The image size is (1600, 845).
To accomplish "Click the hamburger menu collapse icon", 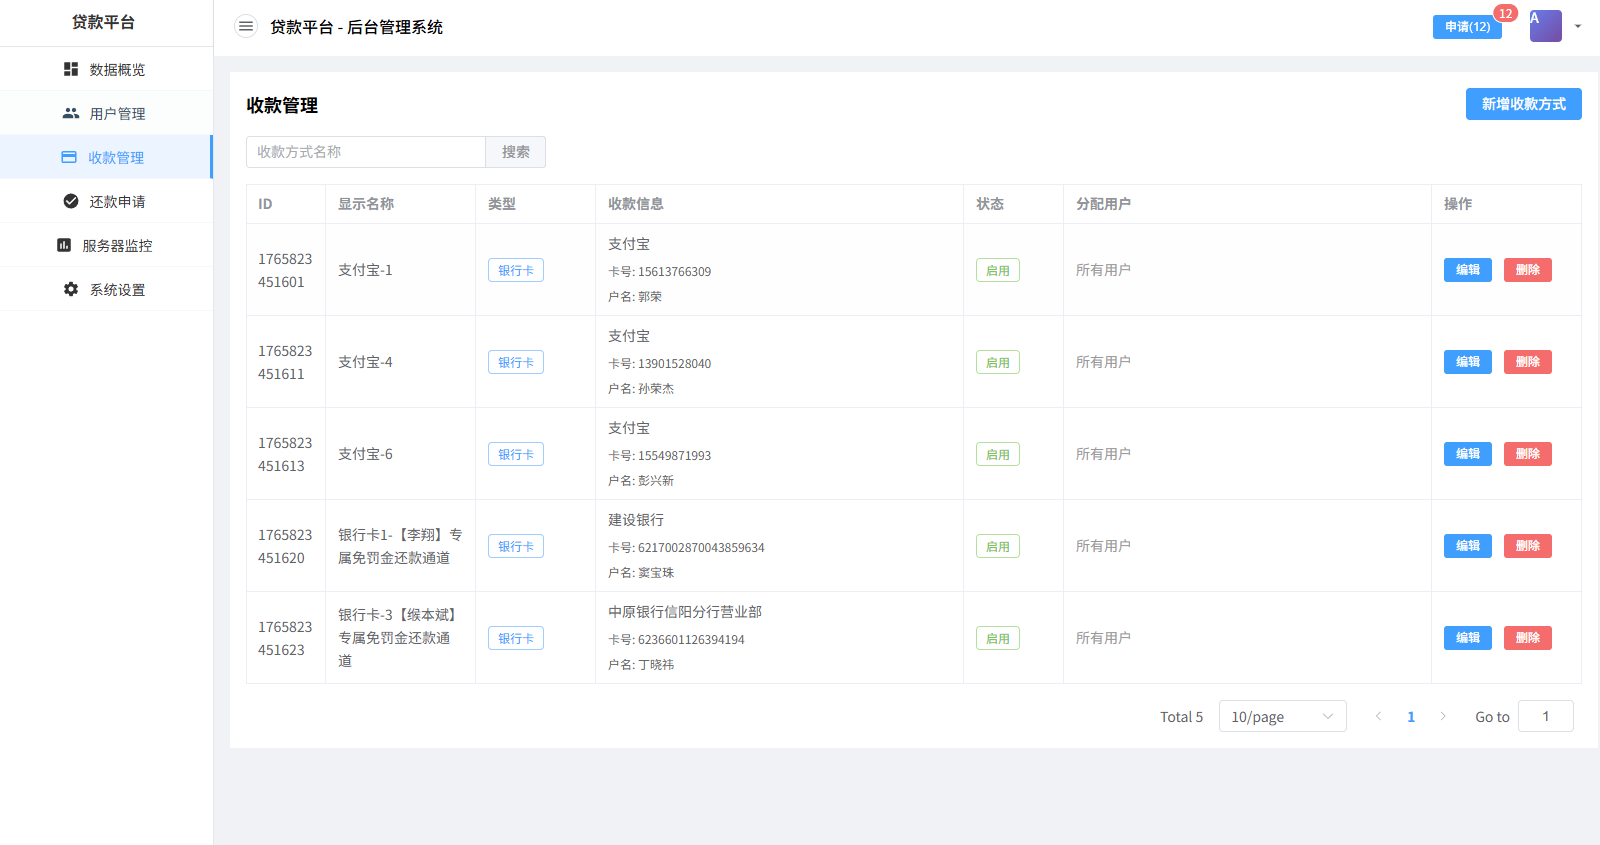I will pos(245,27).
